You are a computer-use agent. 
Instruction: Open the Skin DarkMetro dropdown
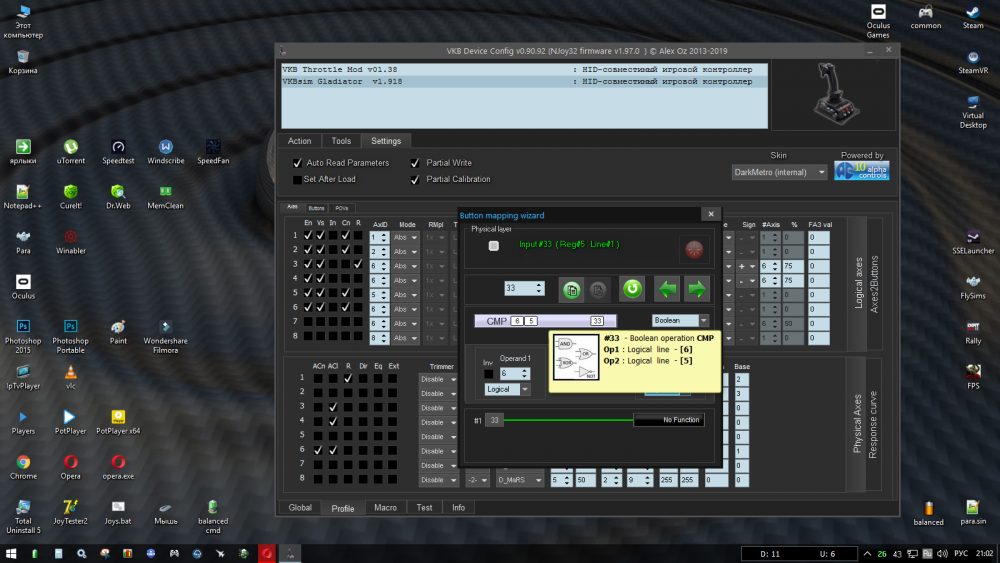pyautogui.click(x=779, y=172)
